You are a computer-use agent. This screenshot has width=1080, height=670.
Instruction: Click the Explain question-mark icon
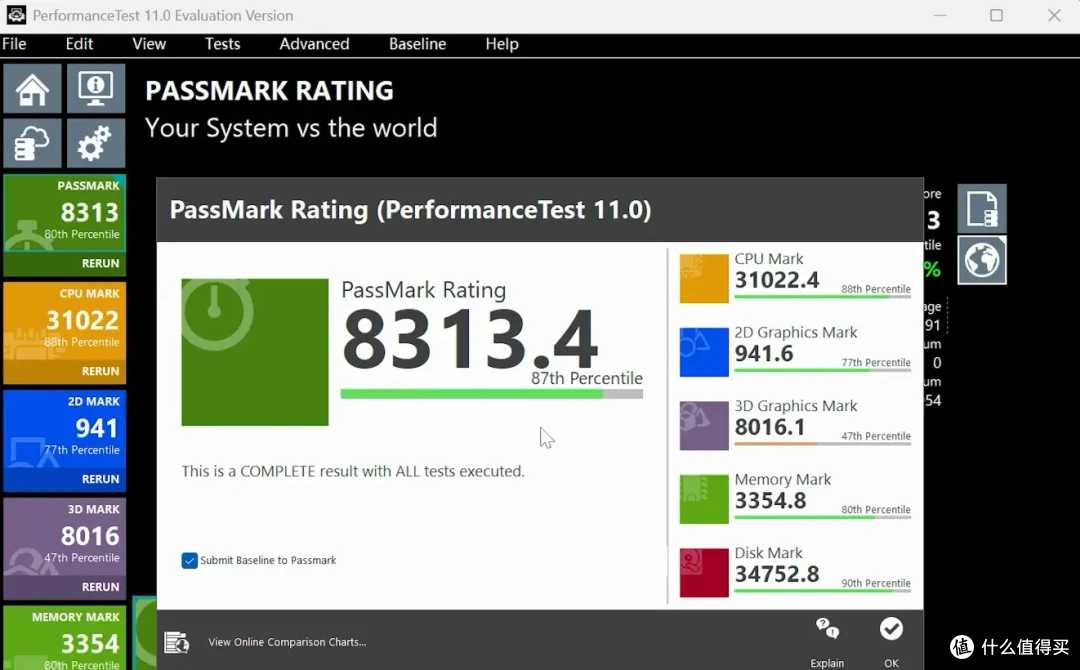827,629
